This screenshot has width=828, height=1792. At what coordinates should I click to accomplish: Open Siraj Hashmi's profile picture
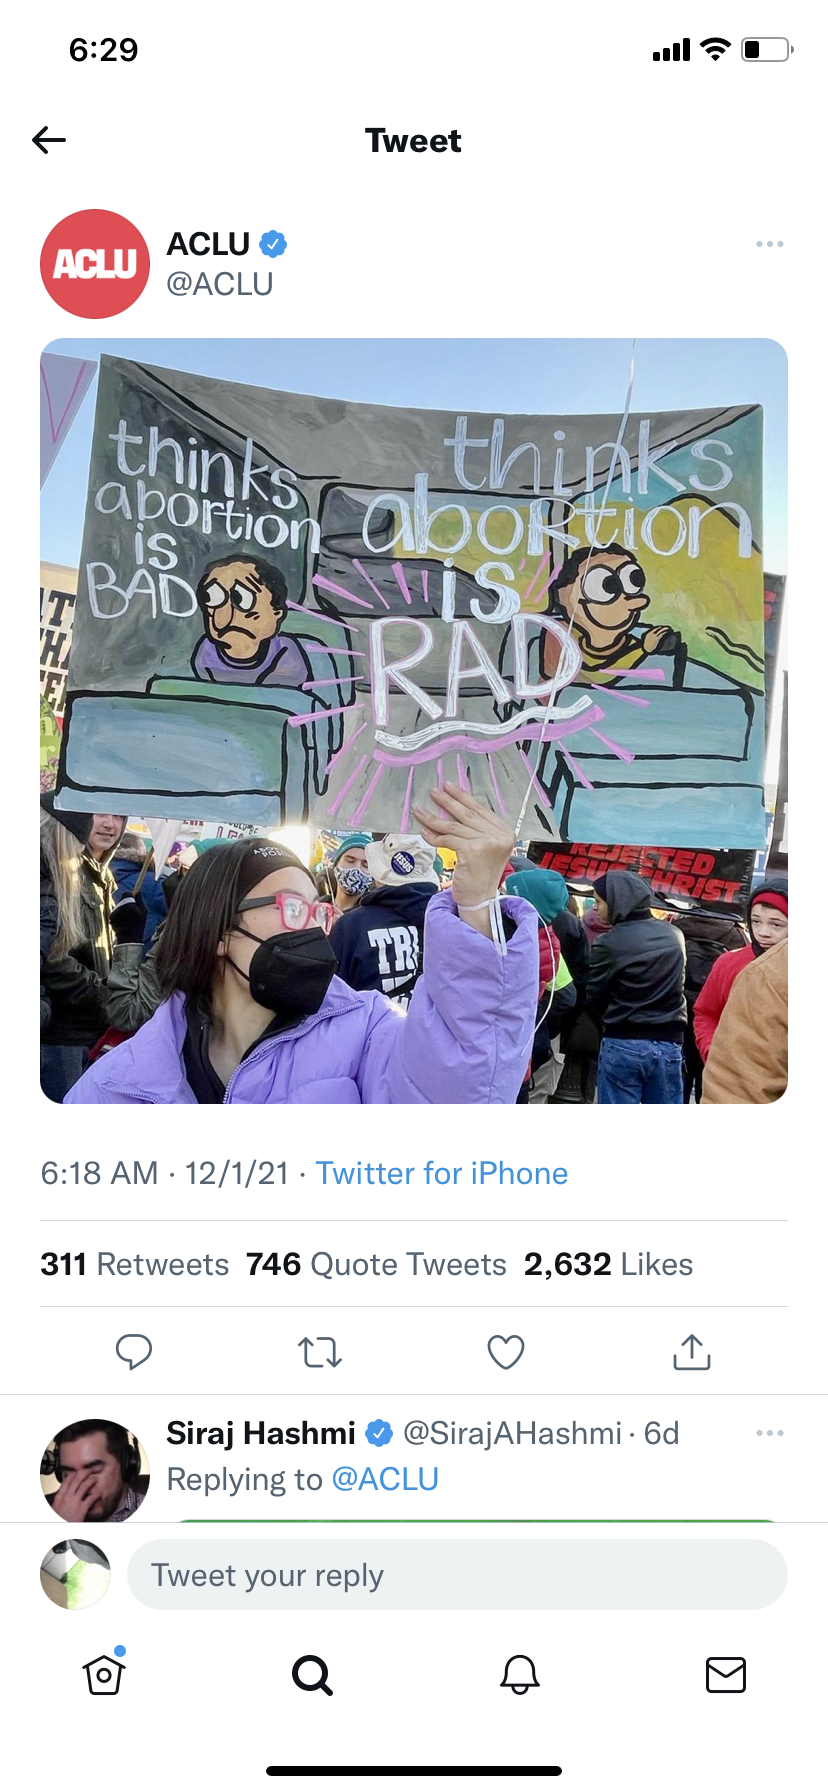[x=94, y=1472]
